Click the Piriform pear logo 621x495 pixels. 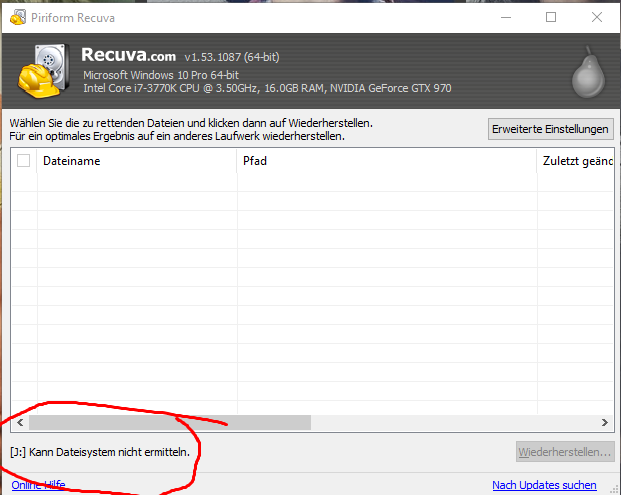(x=589, y=72)
